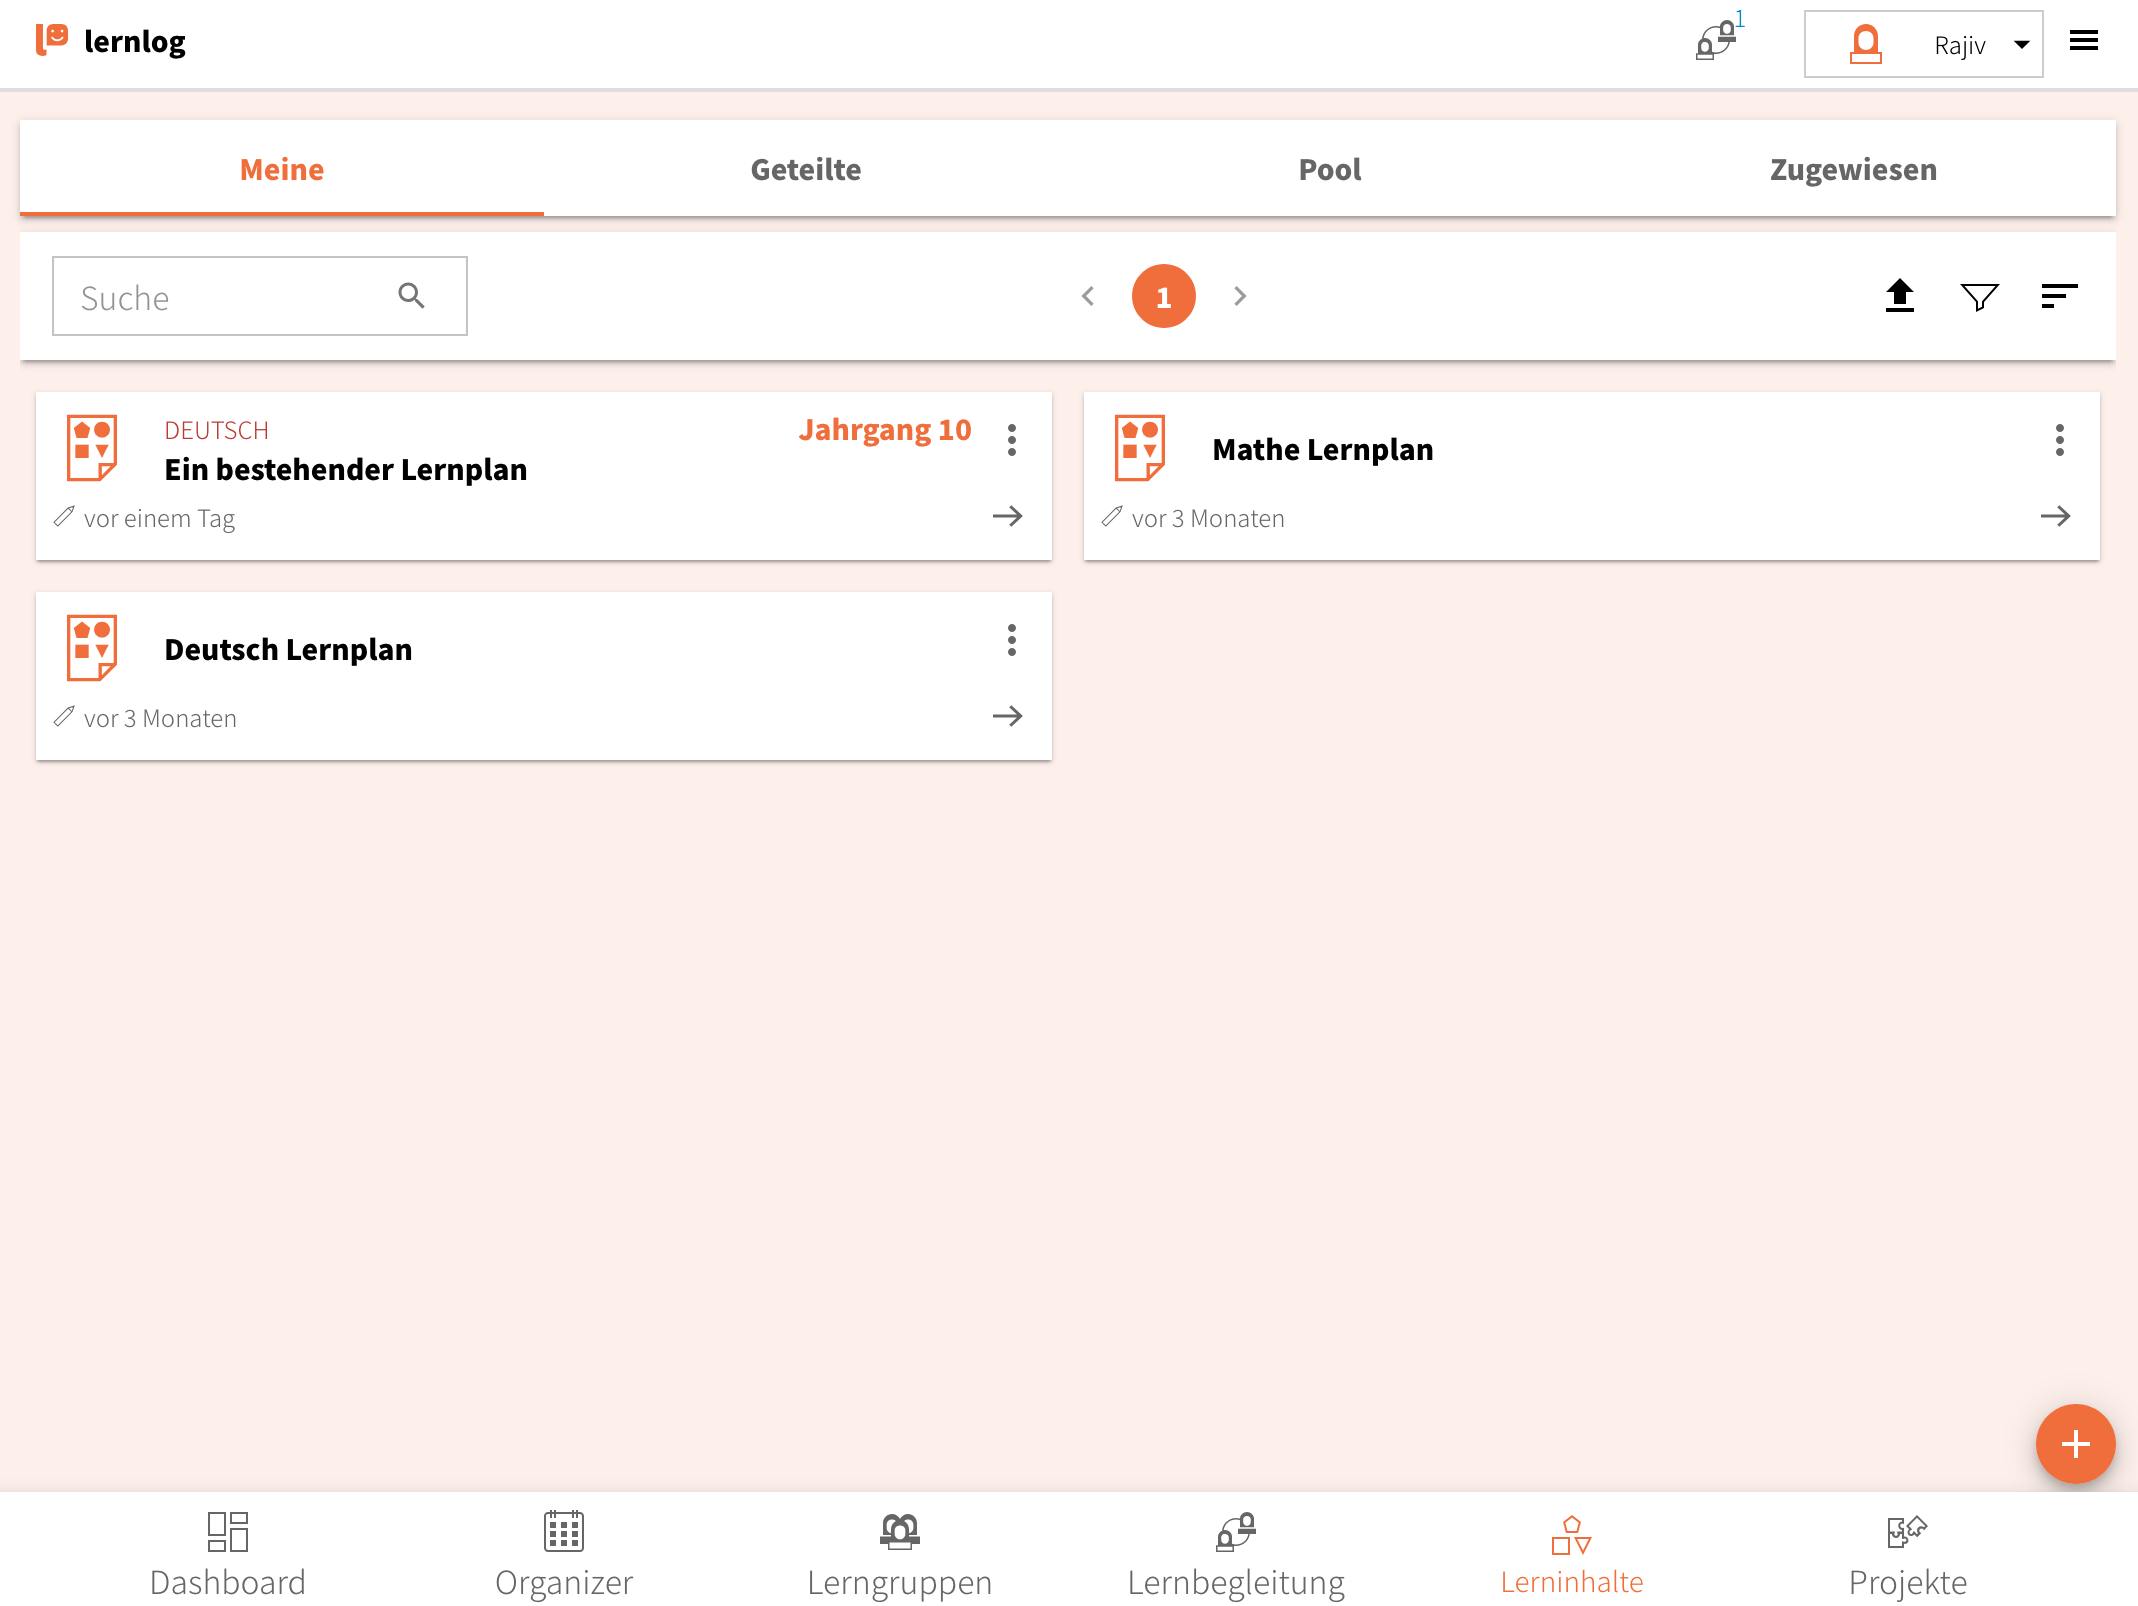Open the hamburger menu

(x=2084, y=42)
